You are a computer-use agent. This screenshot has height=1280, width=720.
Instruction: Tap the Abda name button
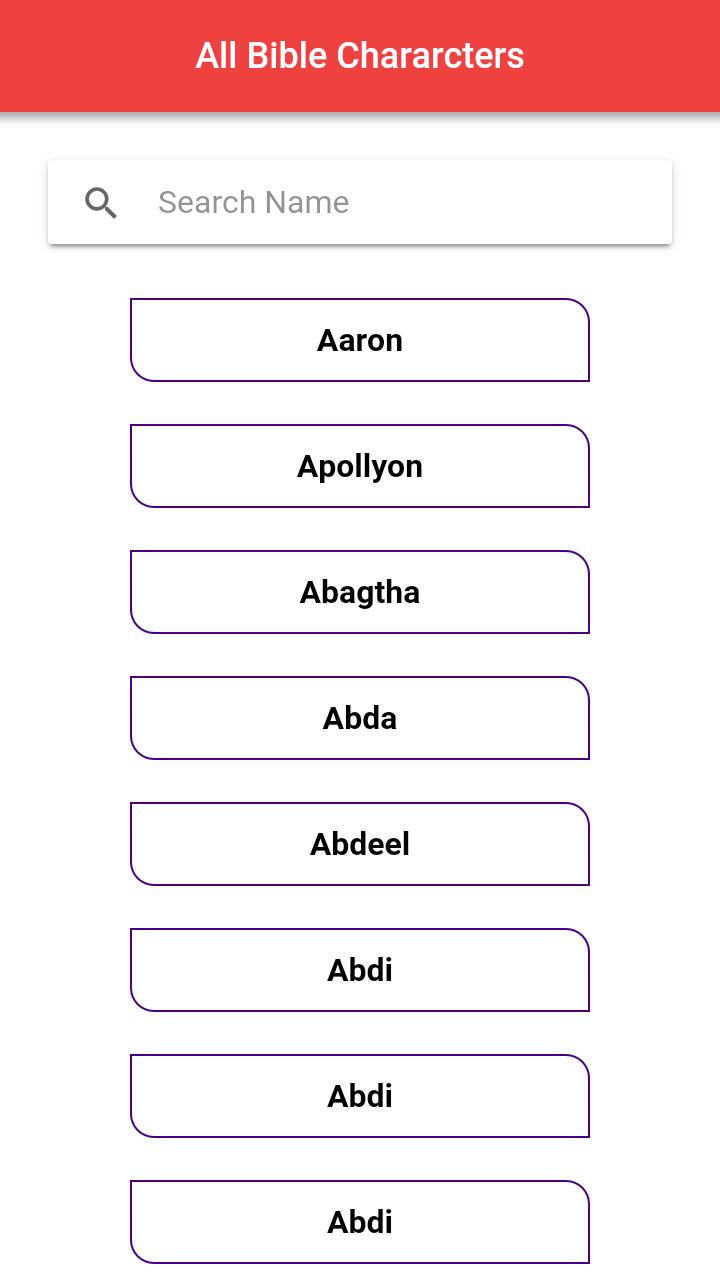(360, 718)
